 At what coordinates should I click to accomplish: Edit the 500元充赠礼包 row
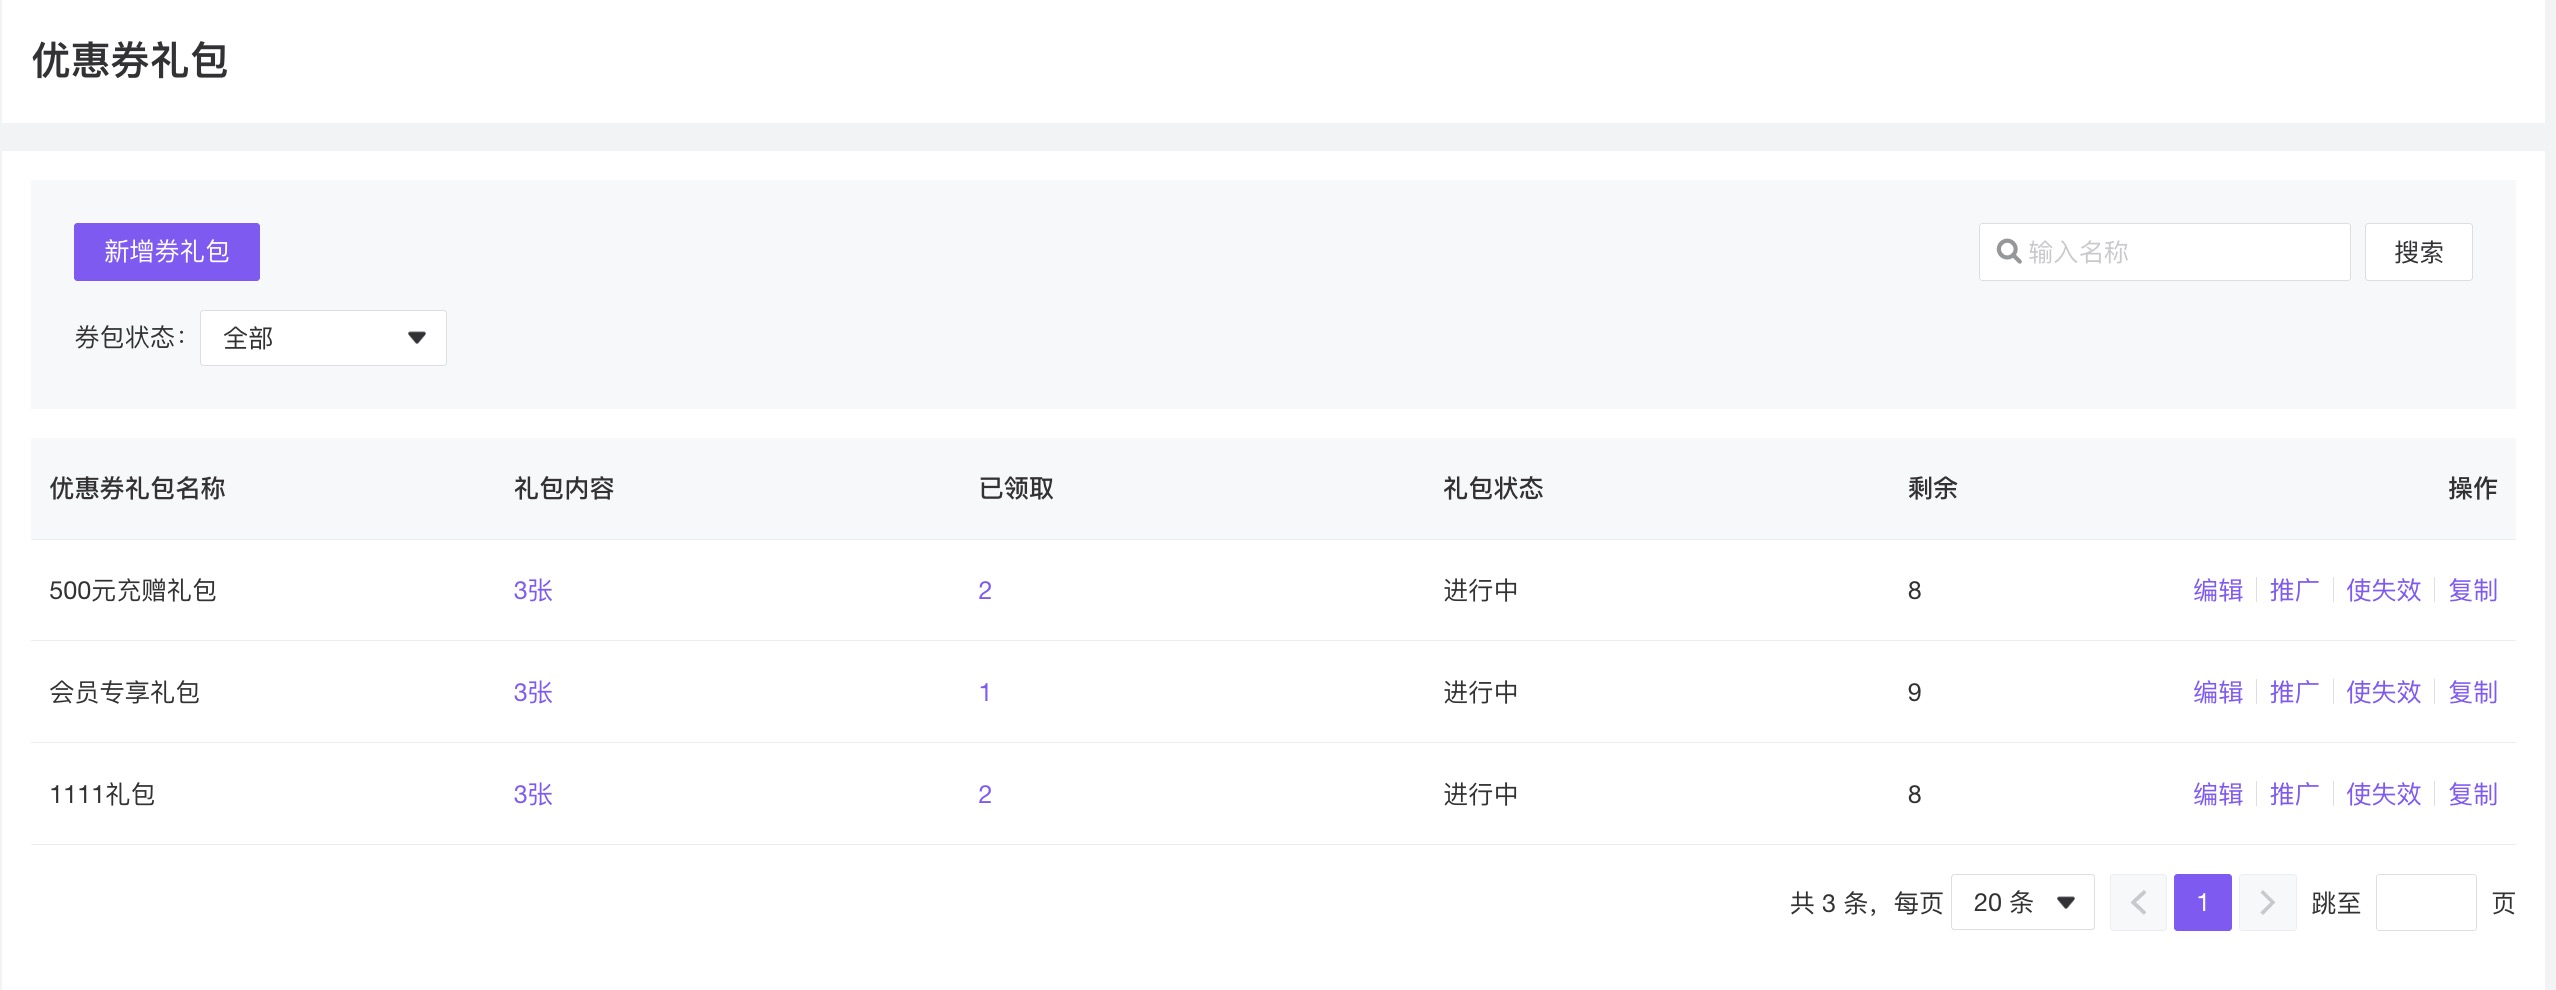(x=2218, y=591)
